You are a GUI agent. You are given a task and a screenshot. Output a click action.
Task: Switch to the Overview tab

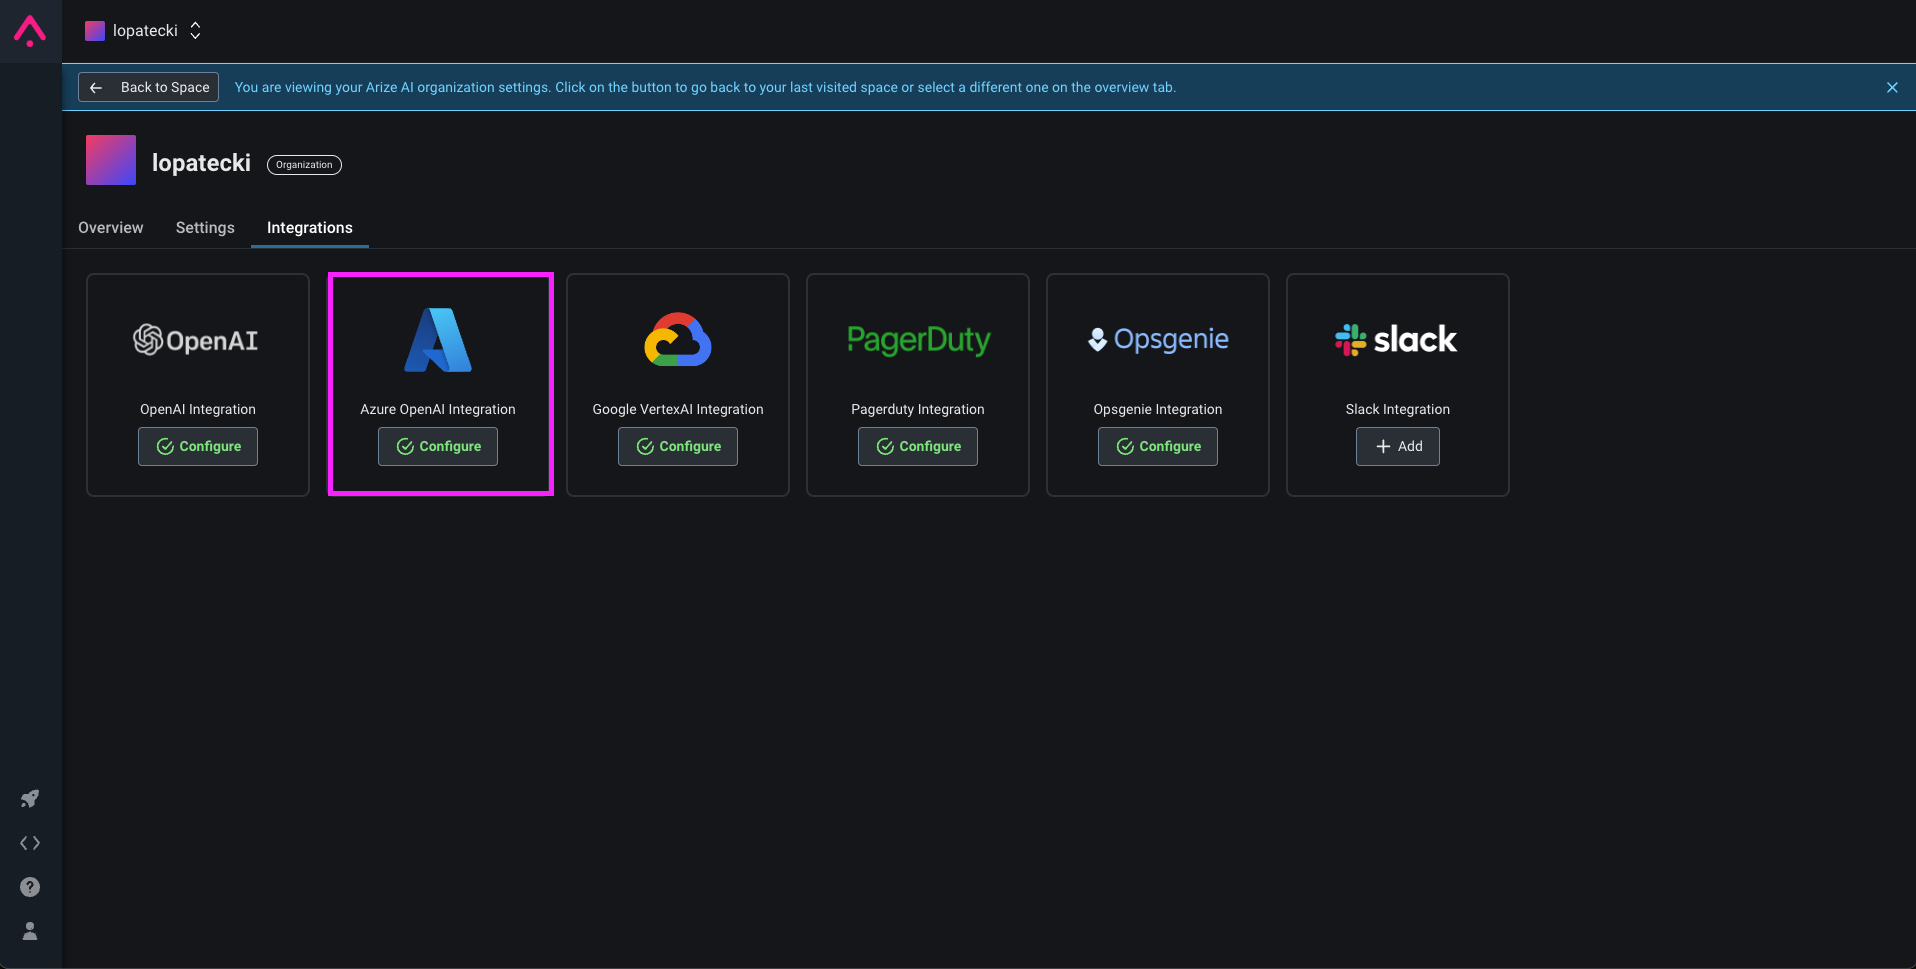[111, 228]
